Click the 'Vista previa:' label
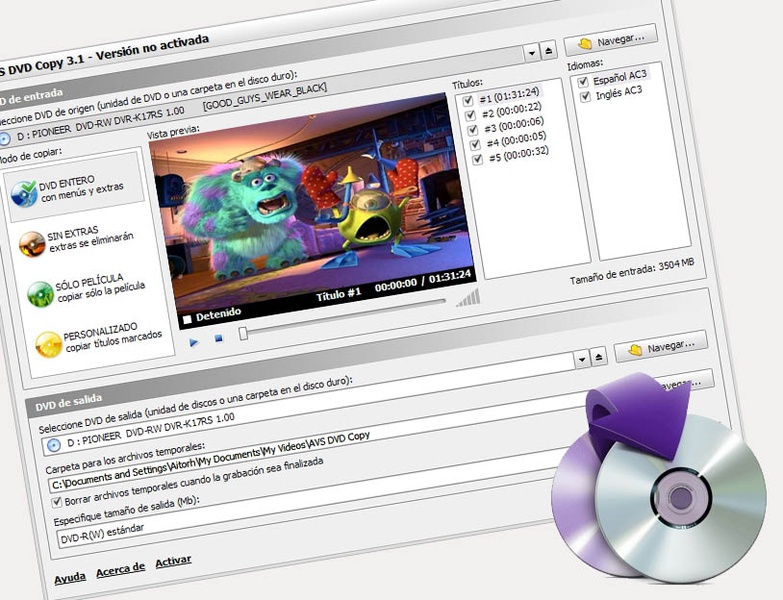783x600 pixels. coord(173,132)
